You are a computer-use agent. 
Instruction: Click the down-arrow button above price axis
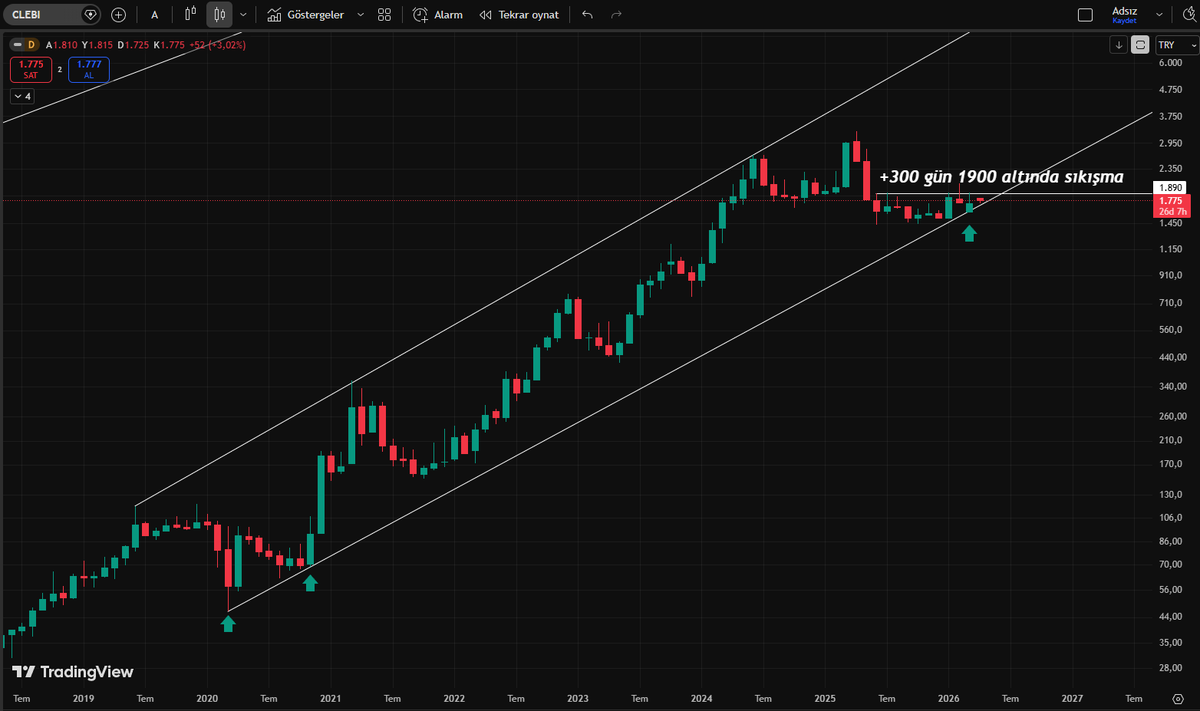click(x=1119, y=45)
